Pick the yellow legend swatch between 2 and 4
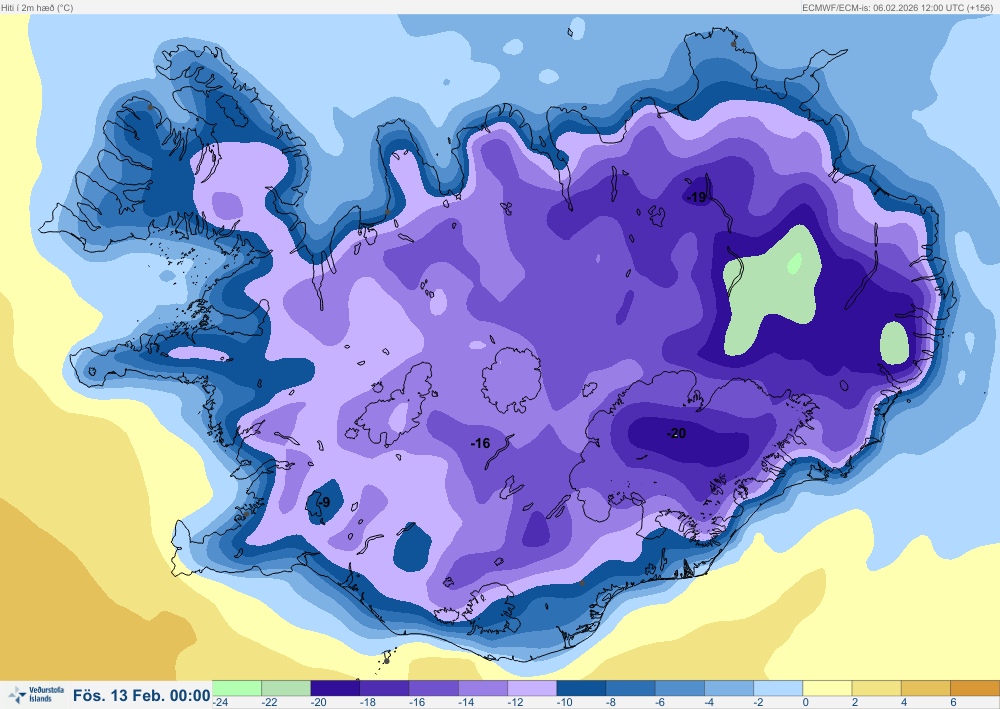 pos(877,688)
